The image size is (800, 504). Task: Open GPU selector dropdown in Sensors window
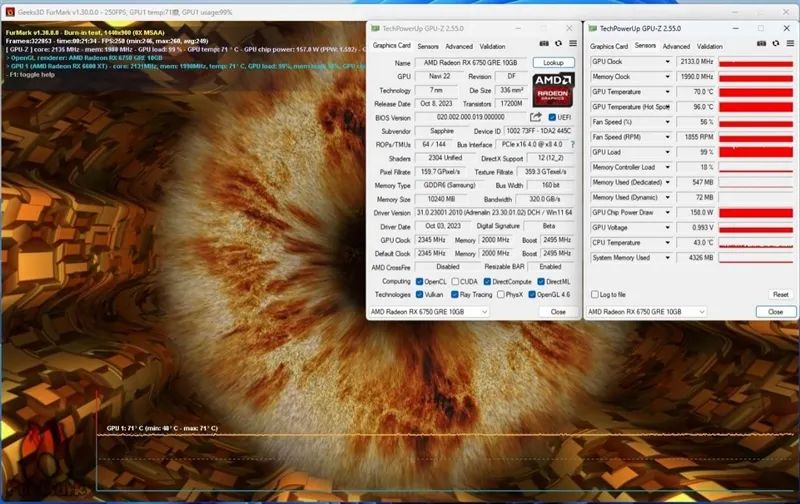coord(646,311)
